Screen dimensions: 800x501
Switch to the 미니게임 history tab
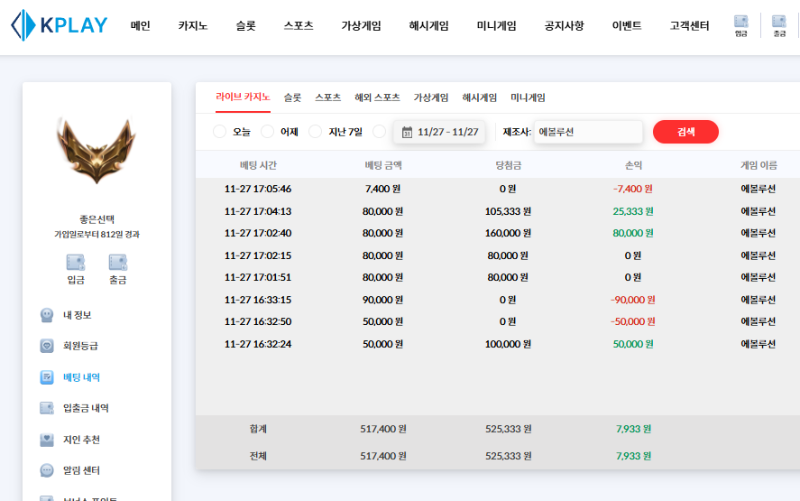528,97
